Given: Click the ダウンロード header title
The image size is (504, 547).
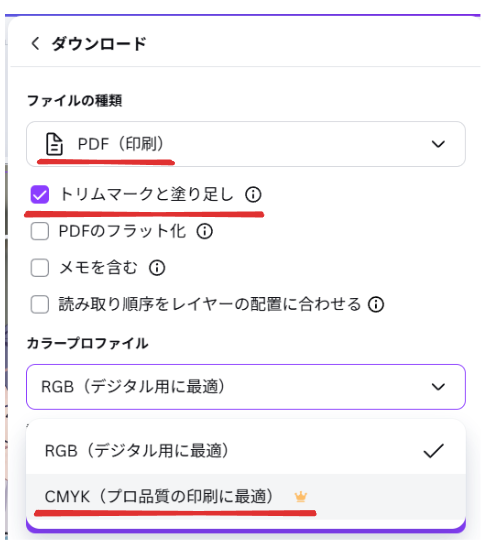Looking at the screenshot, I should [99, 44].
